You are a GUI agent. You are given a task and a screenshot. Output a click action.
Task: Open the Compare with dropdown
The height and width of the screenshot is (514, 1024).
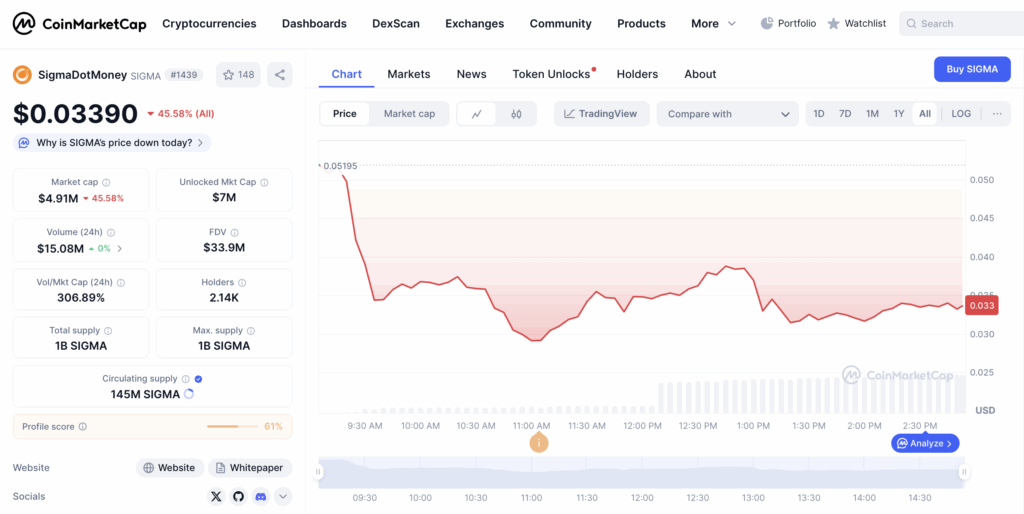point(727,114)
